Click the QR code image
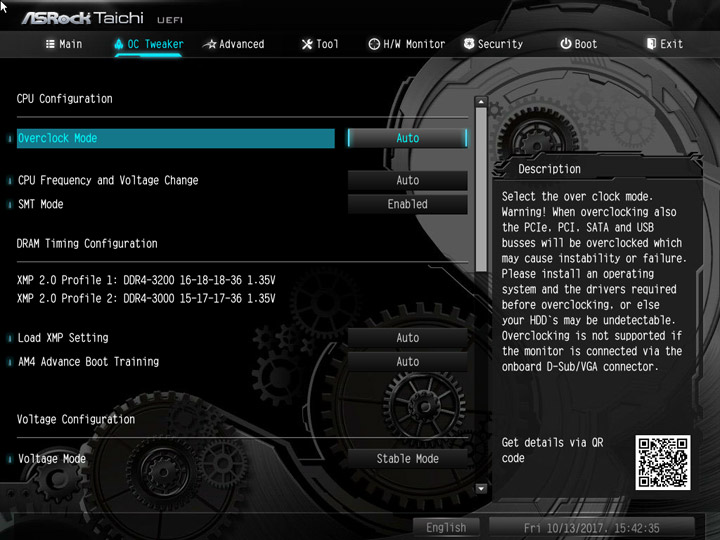Screen dimensions: 720x540 coord(663,462)
